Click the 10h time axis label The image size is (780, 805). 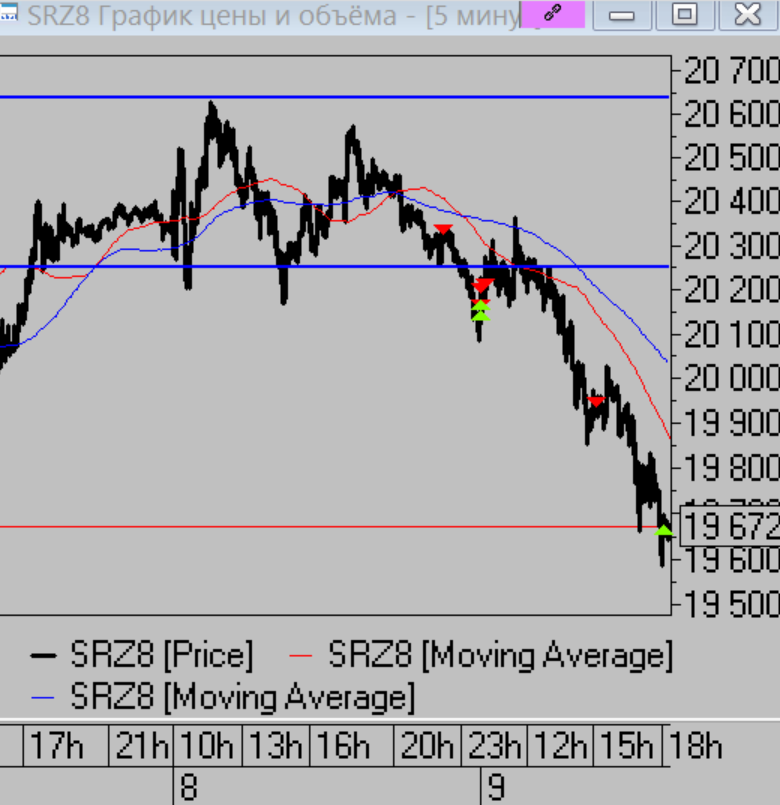click(207, 745)
